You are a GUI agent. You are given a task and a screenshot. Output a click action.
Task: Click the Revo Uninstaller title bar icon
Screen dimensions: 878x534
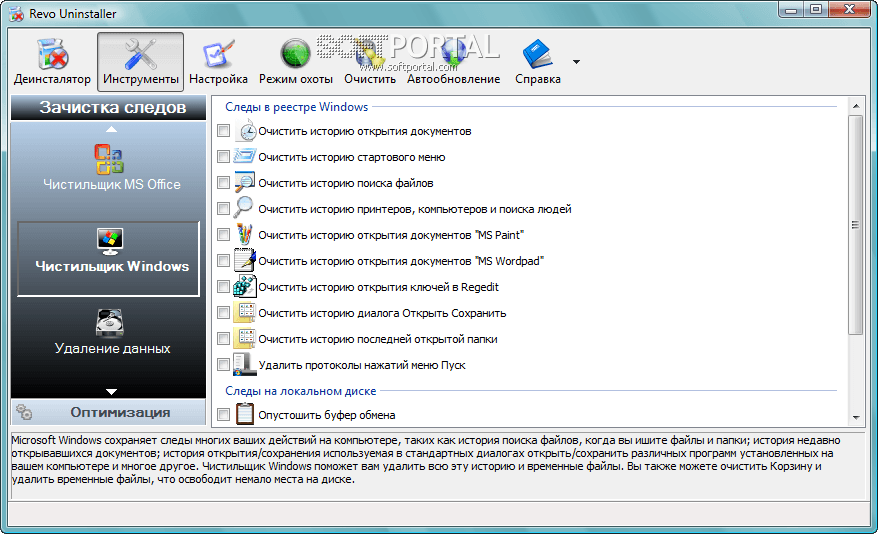[x=16, y=14]
